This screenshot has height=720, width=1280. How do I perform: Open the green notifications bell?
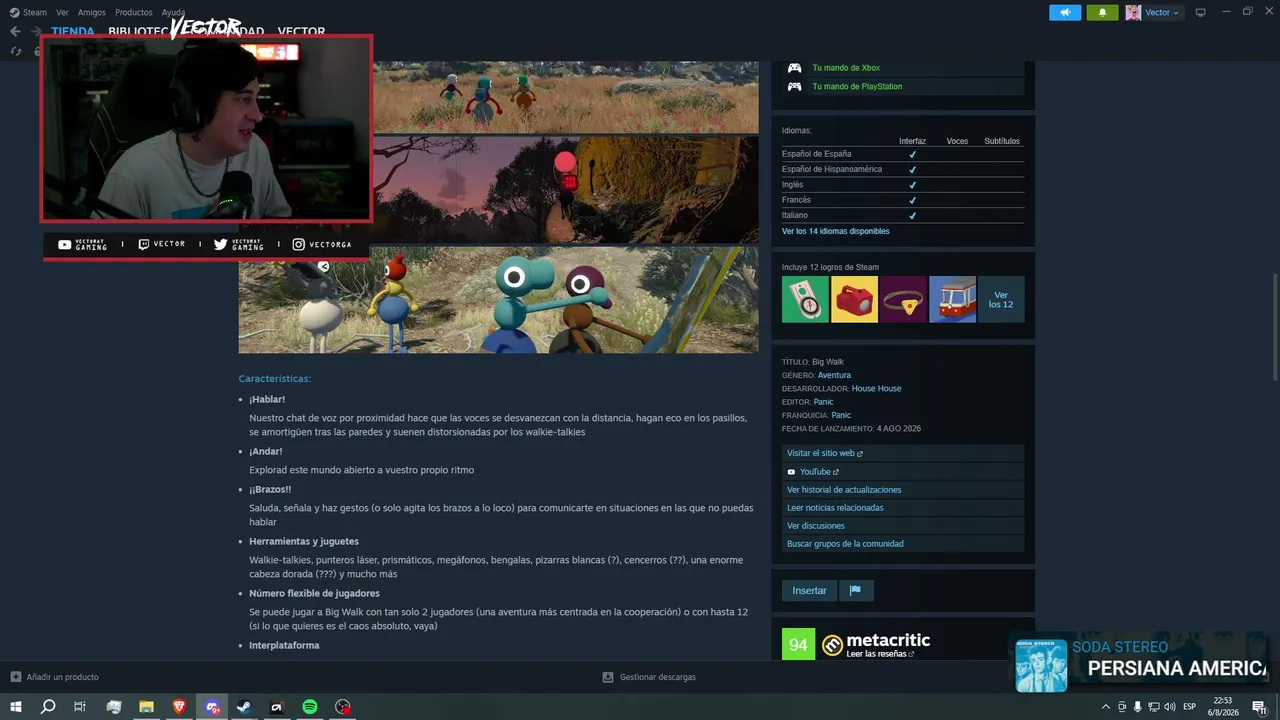(x=1102, y=12)
